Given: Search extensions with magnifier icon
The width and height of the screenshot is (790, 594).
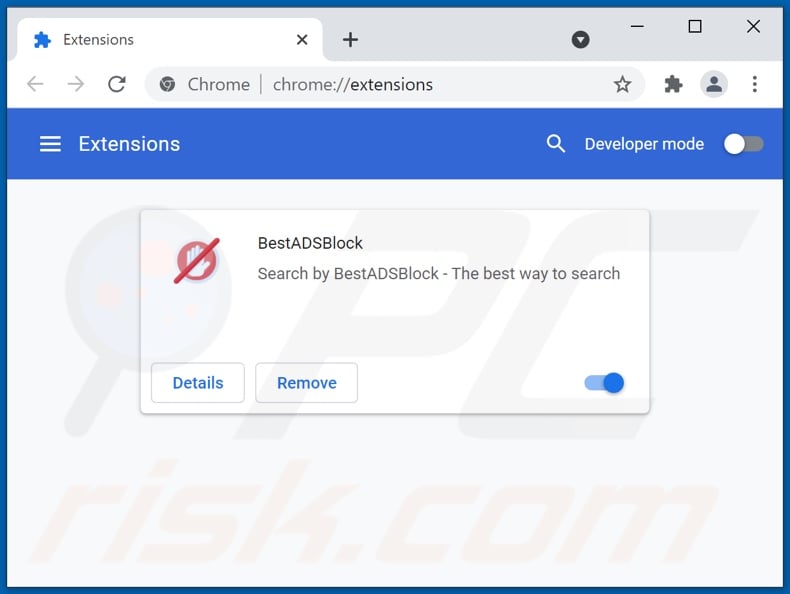Looking at the screenshot, I should tap(555, 144).
